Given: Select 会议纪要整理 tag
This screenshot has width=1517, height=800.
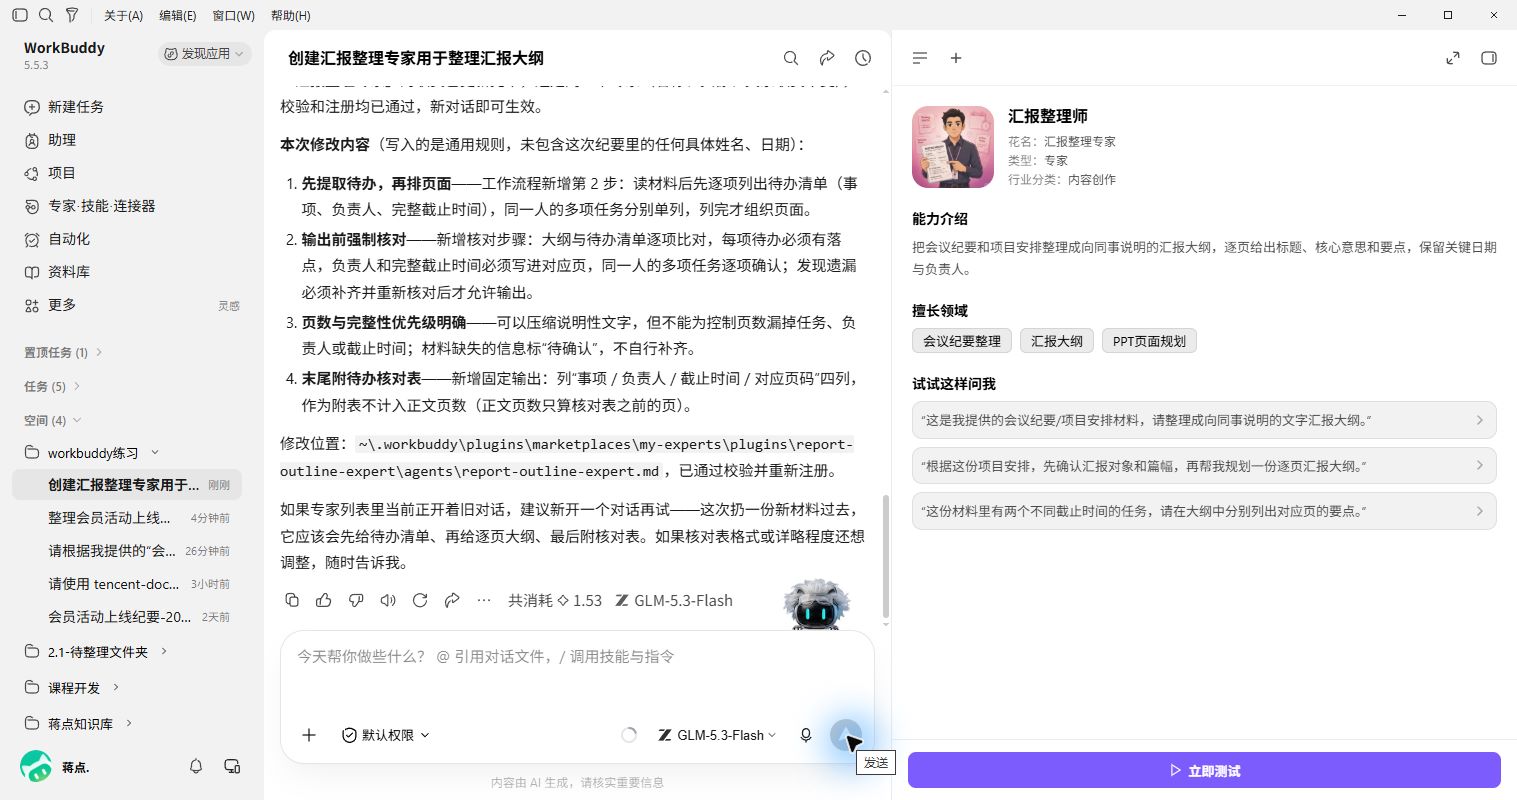Looking at the screenshot, I should pos(962,341).
